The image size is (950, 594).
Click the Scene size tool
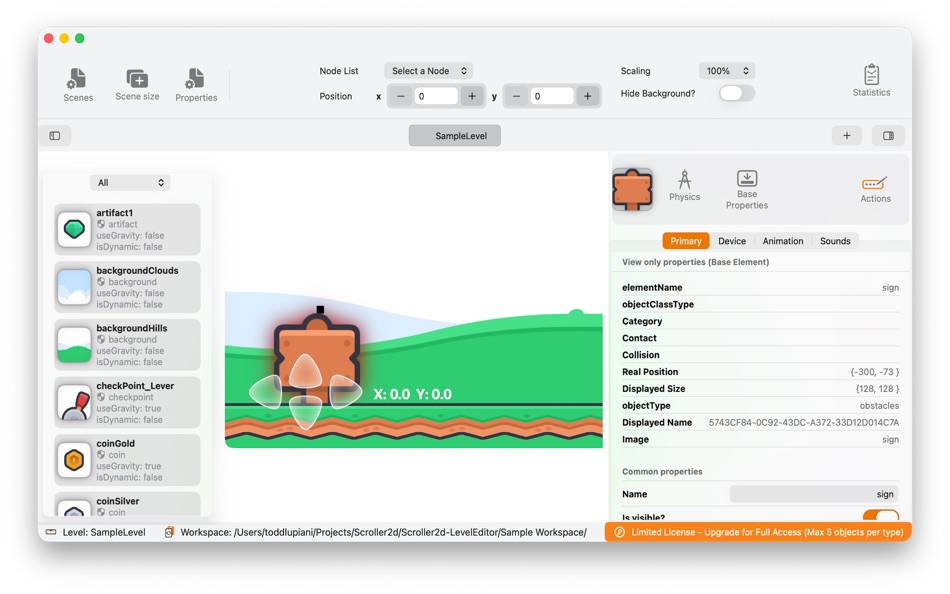point(137,84)
